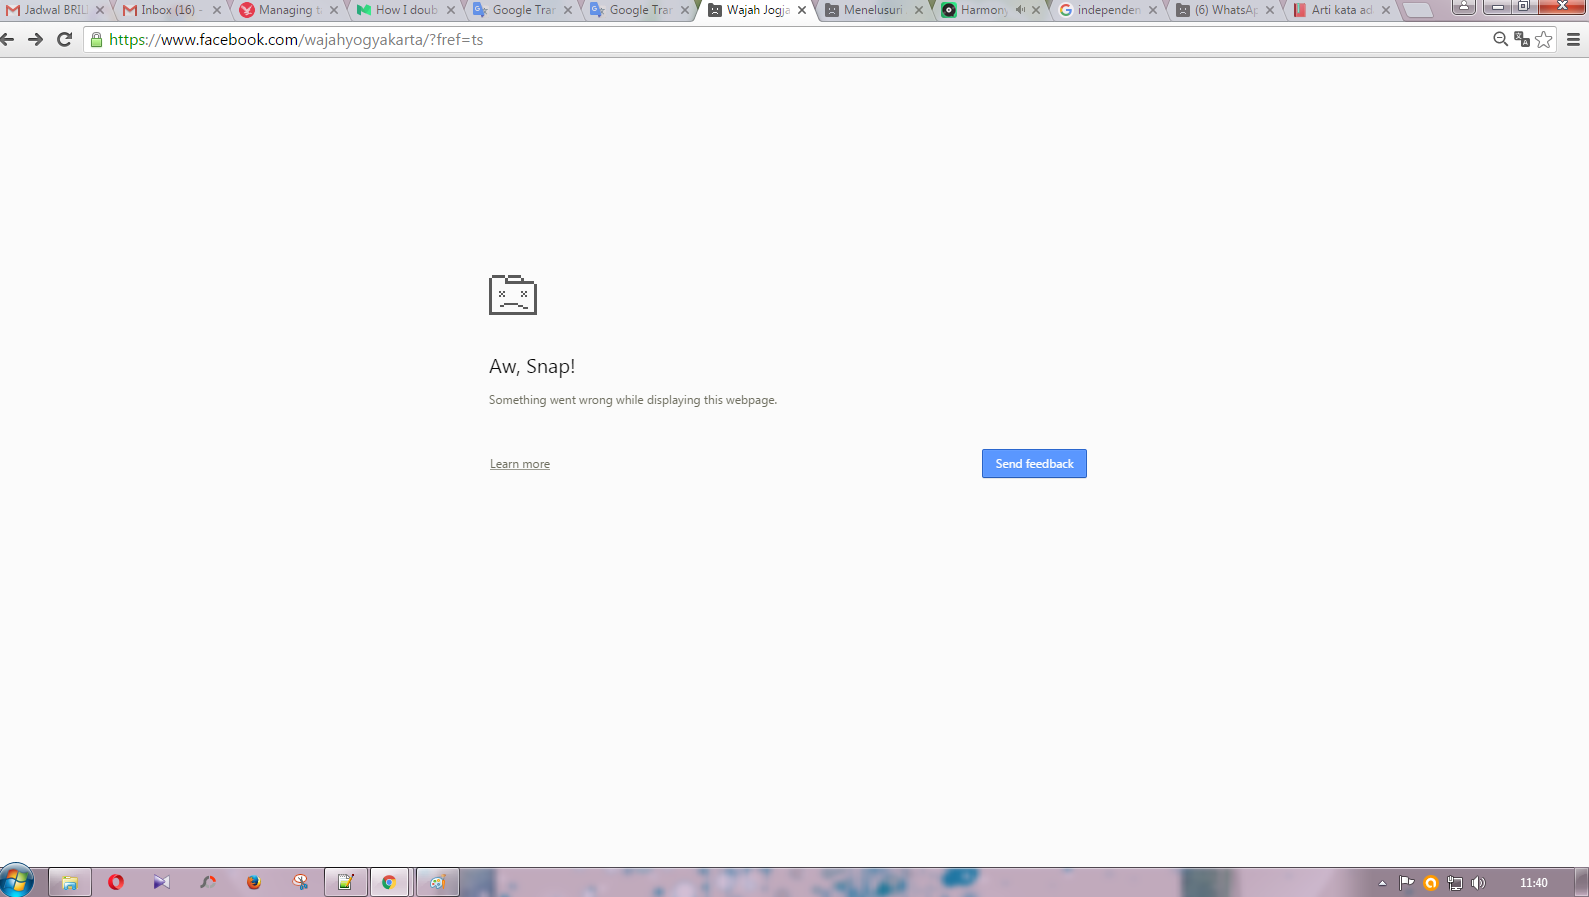The width and height of the screenshot is (1589, 897).
Task: Click the 11:40 system clock
Action: click(1534, 883)
